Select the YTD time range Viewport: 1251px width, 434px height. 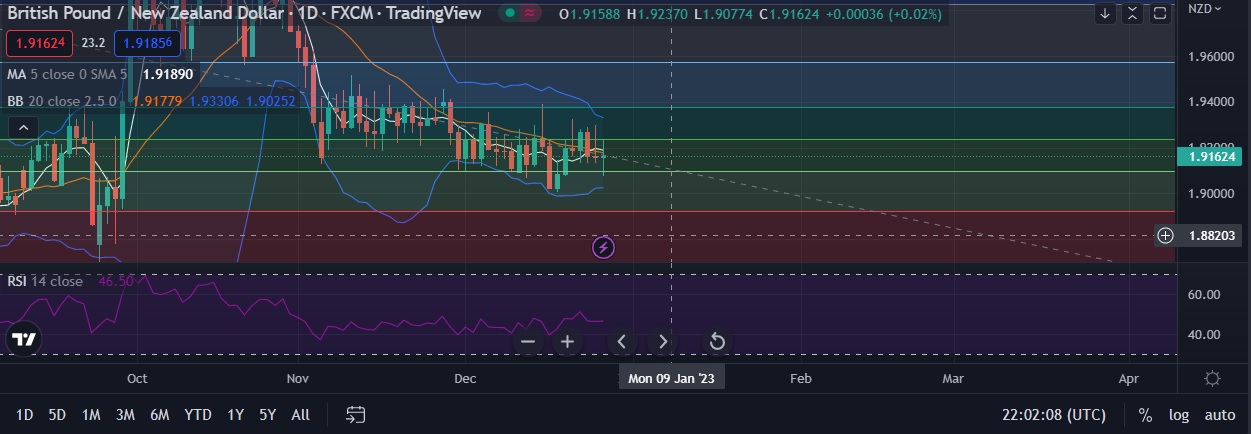click(x=198, y=414)
